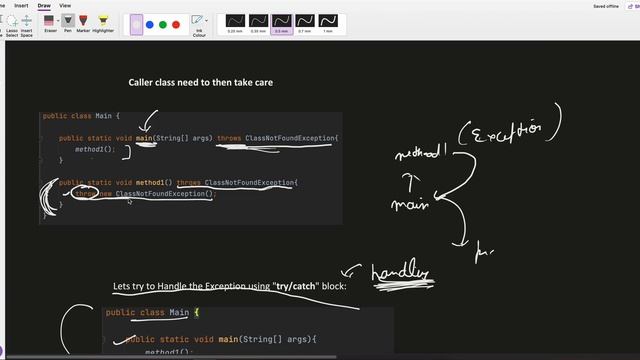
Task: Set pen thickness to 0.35 mm
Action: 258,24
